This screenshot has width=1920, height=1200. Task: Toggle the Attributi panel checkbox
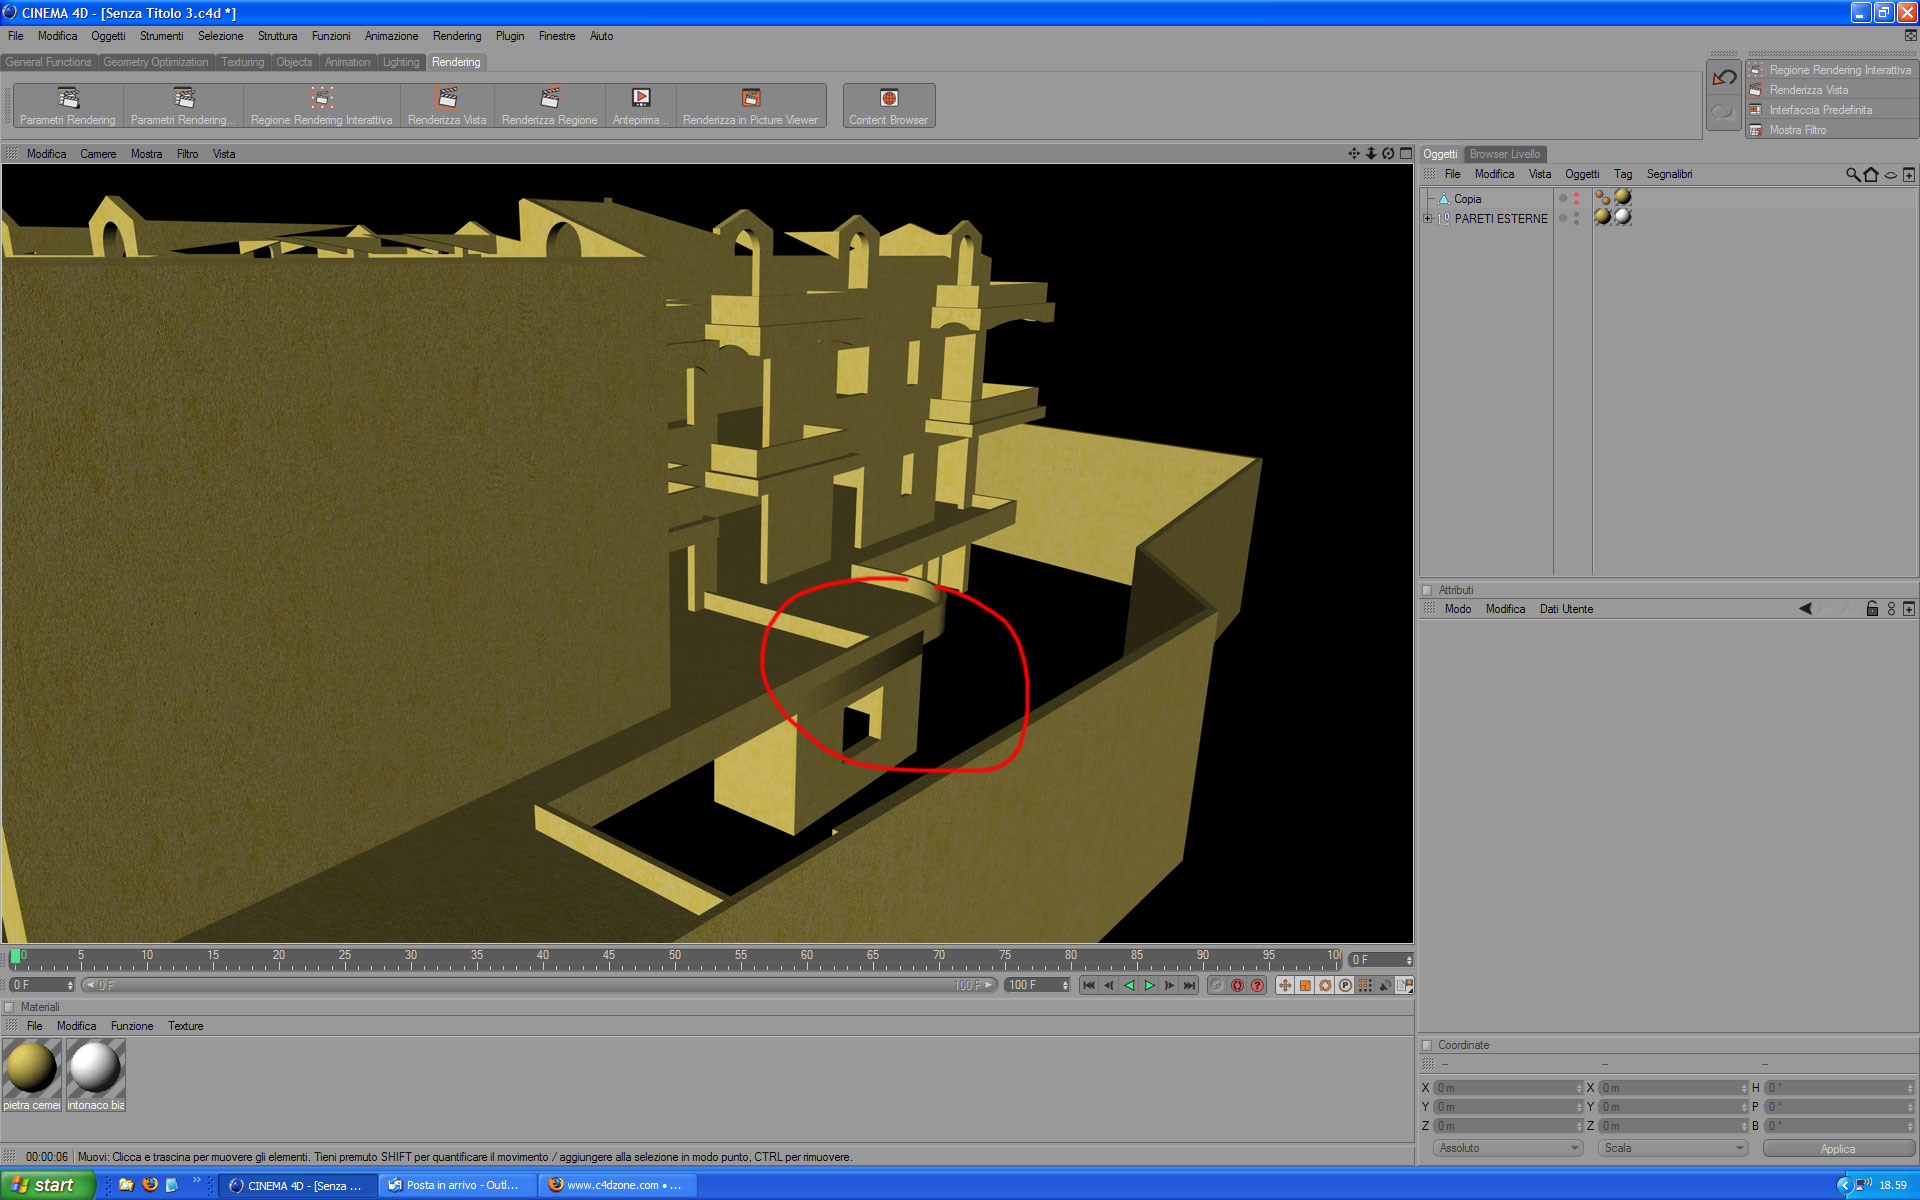(1427, 590)
